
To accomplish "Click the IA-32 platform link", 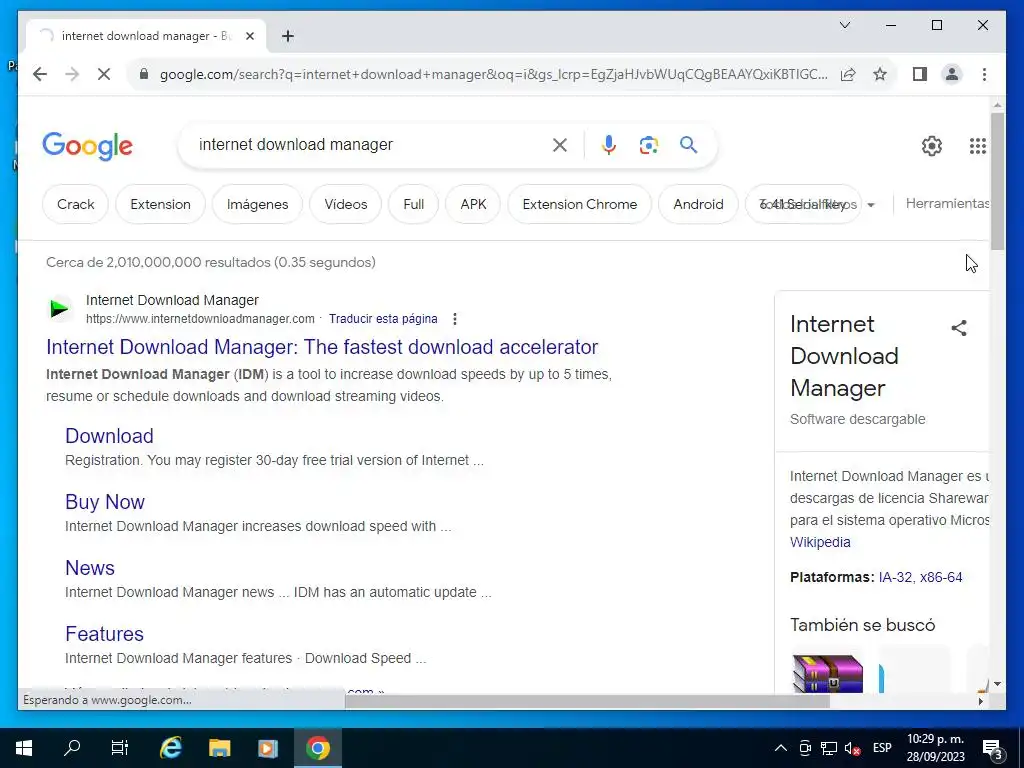I will click(x=895, y=577).
